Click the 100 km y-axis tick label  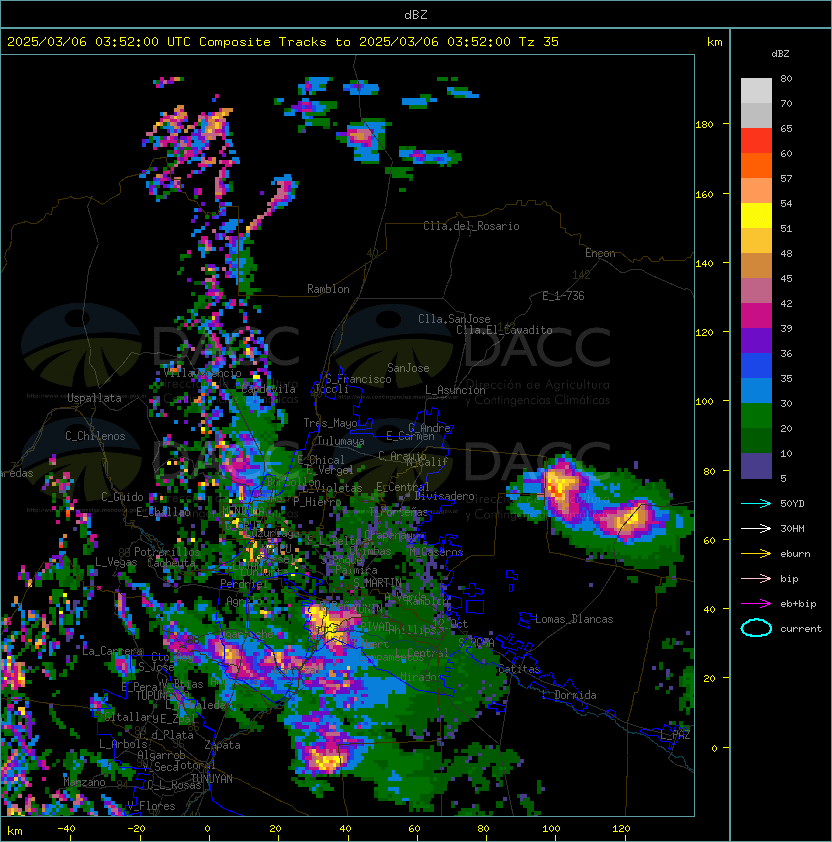click(x=704, y=401)
